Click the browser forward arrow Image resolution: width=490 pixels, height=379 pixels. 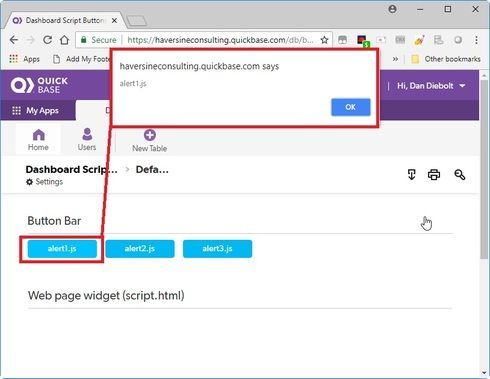(30, 40)
